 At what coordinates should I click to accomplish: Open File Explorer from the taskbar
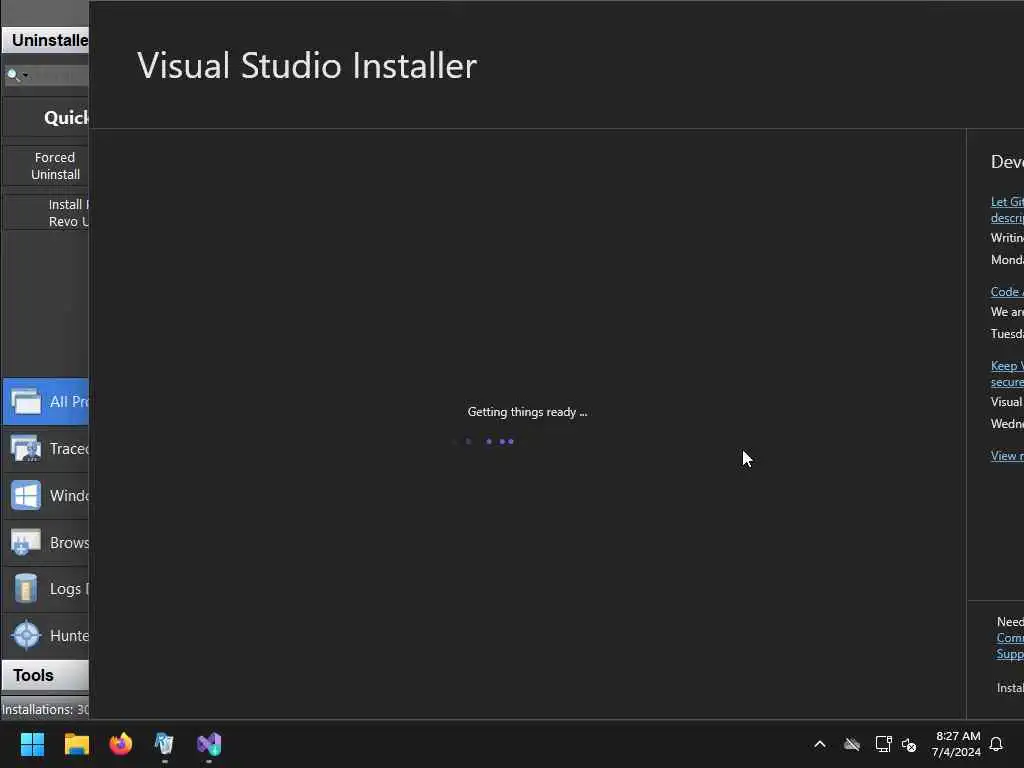coord(76,744)
